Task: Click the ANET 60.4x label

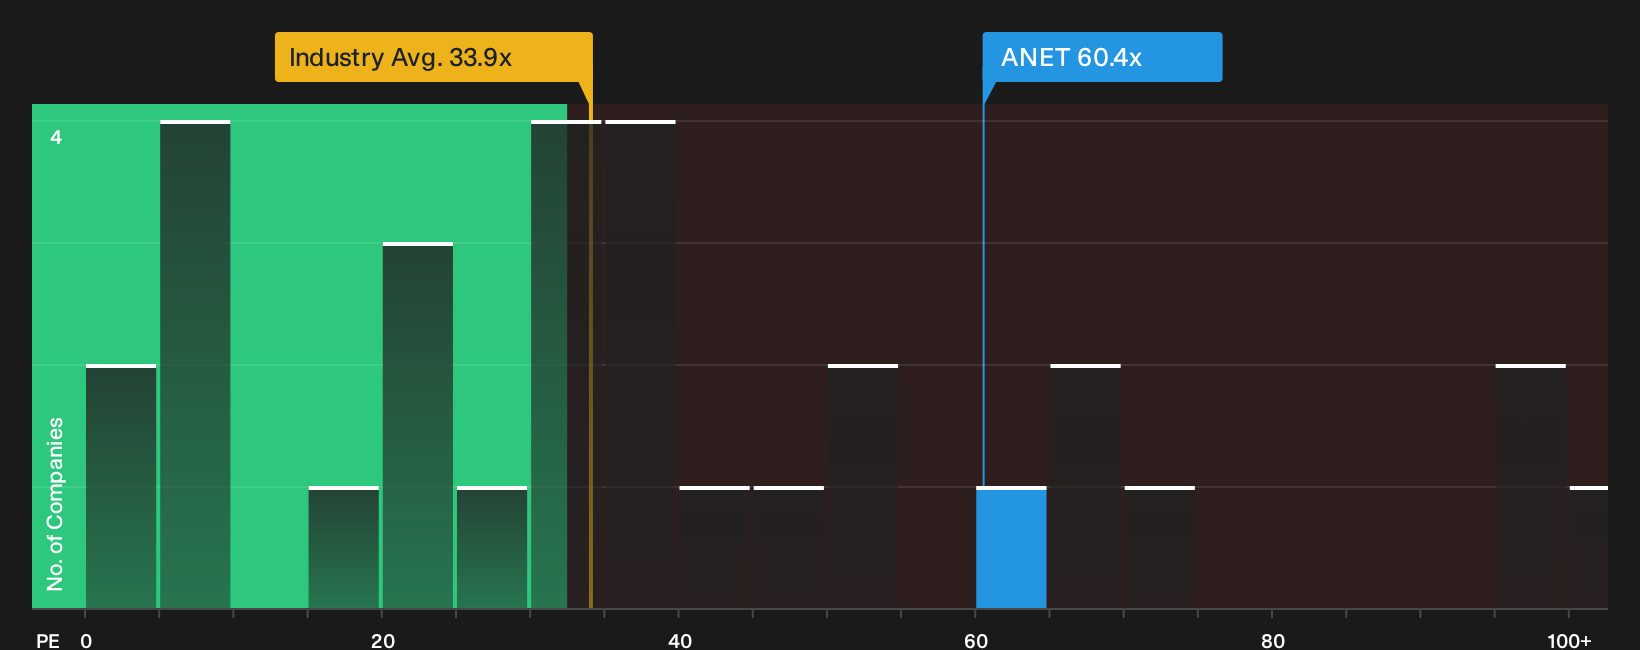Action: (1102, 57)
